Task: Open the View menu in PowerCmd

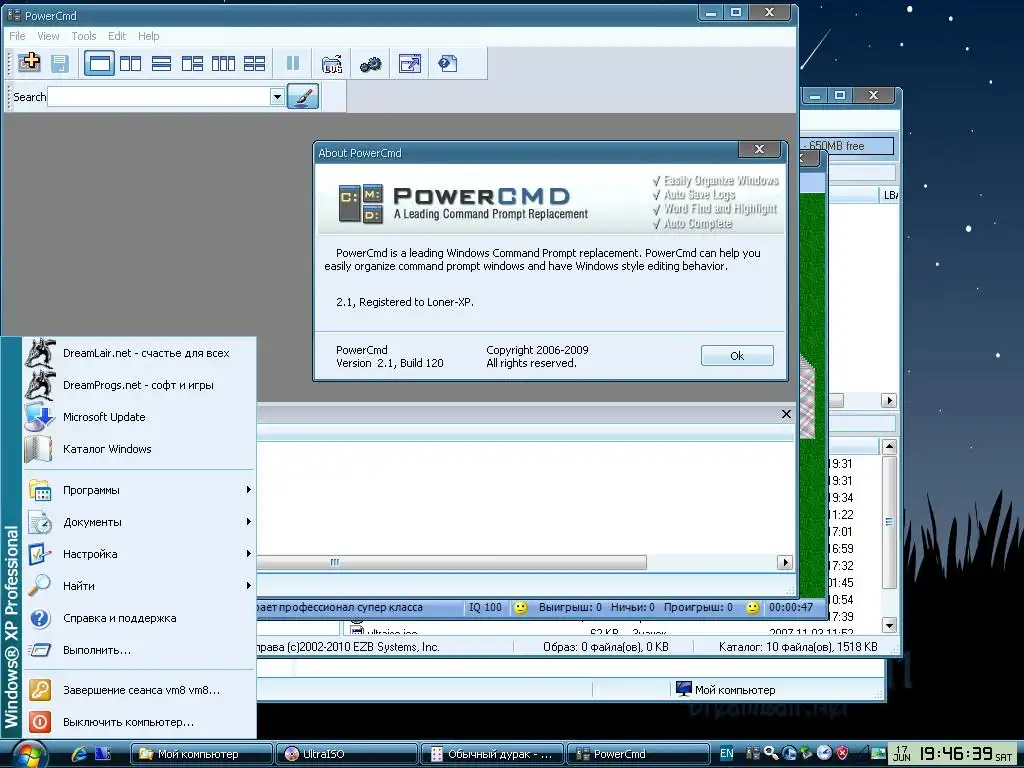Action: pos(48,36)
